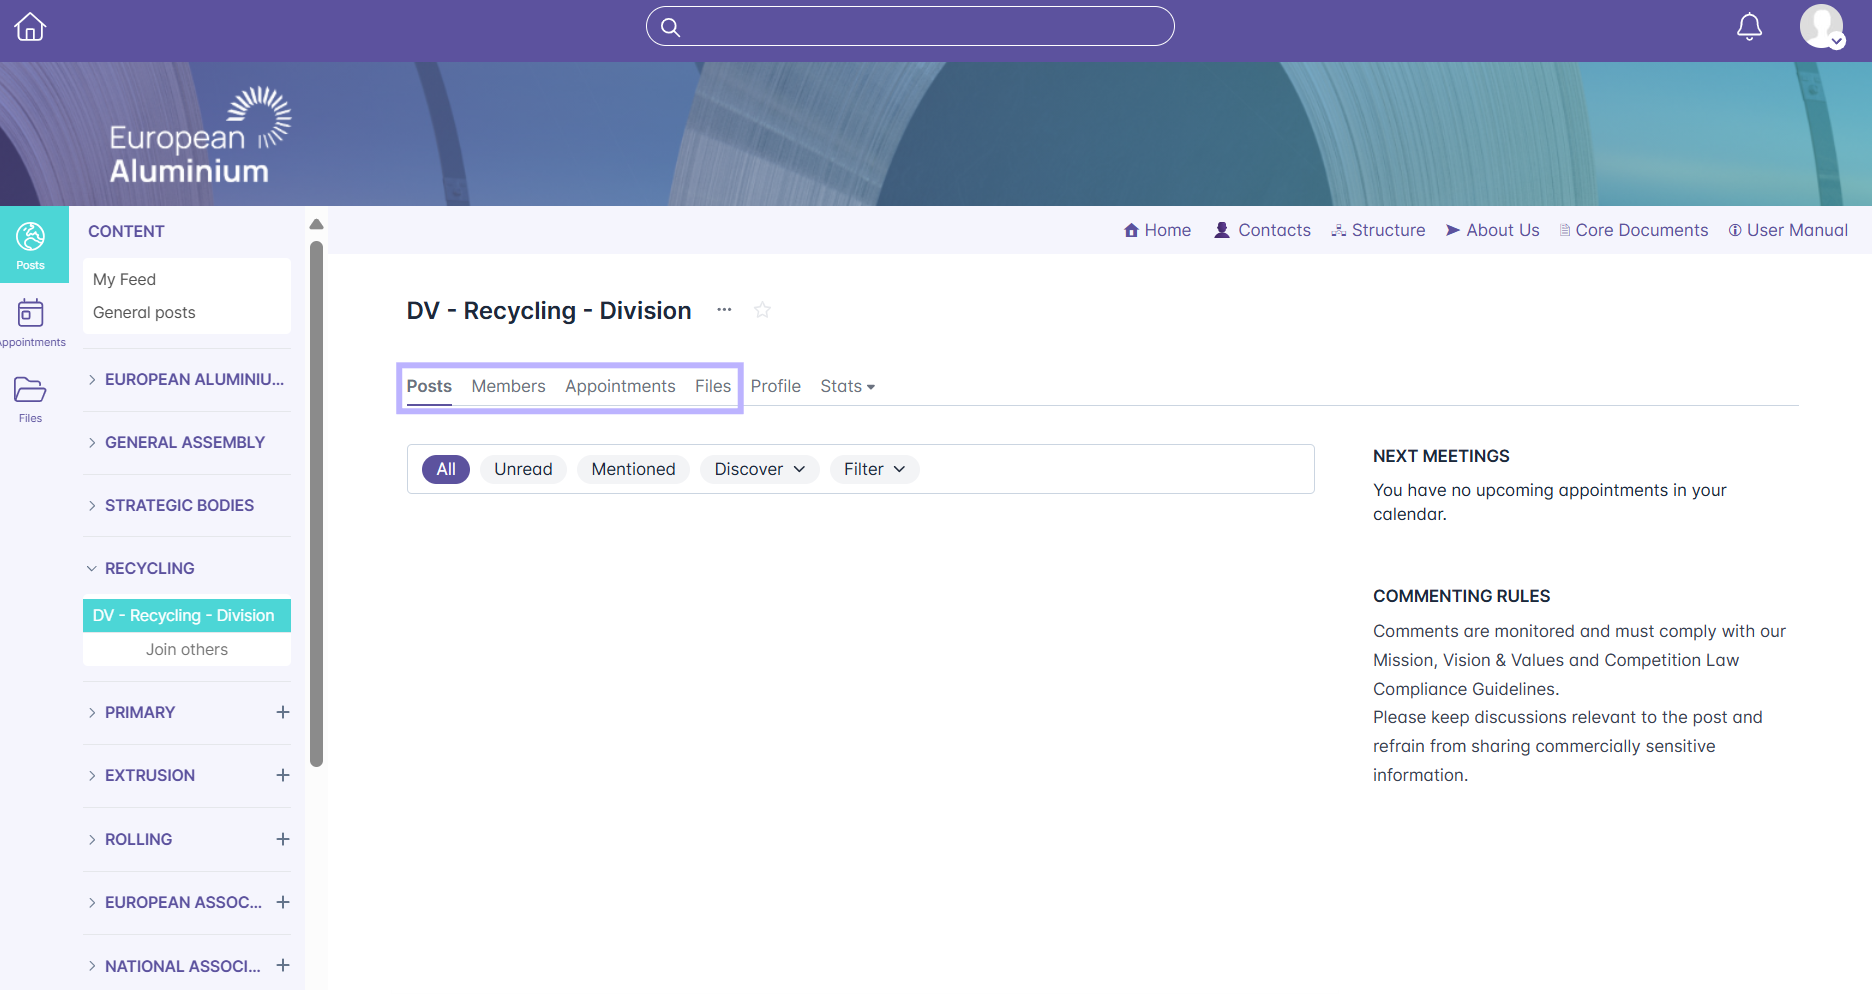Open the notifications bell
Viewport: 1872px width, 994px height.
(1749, 27)
